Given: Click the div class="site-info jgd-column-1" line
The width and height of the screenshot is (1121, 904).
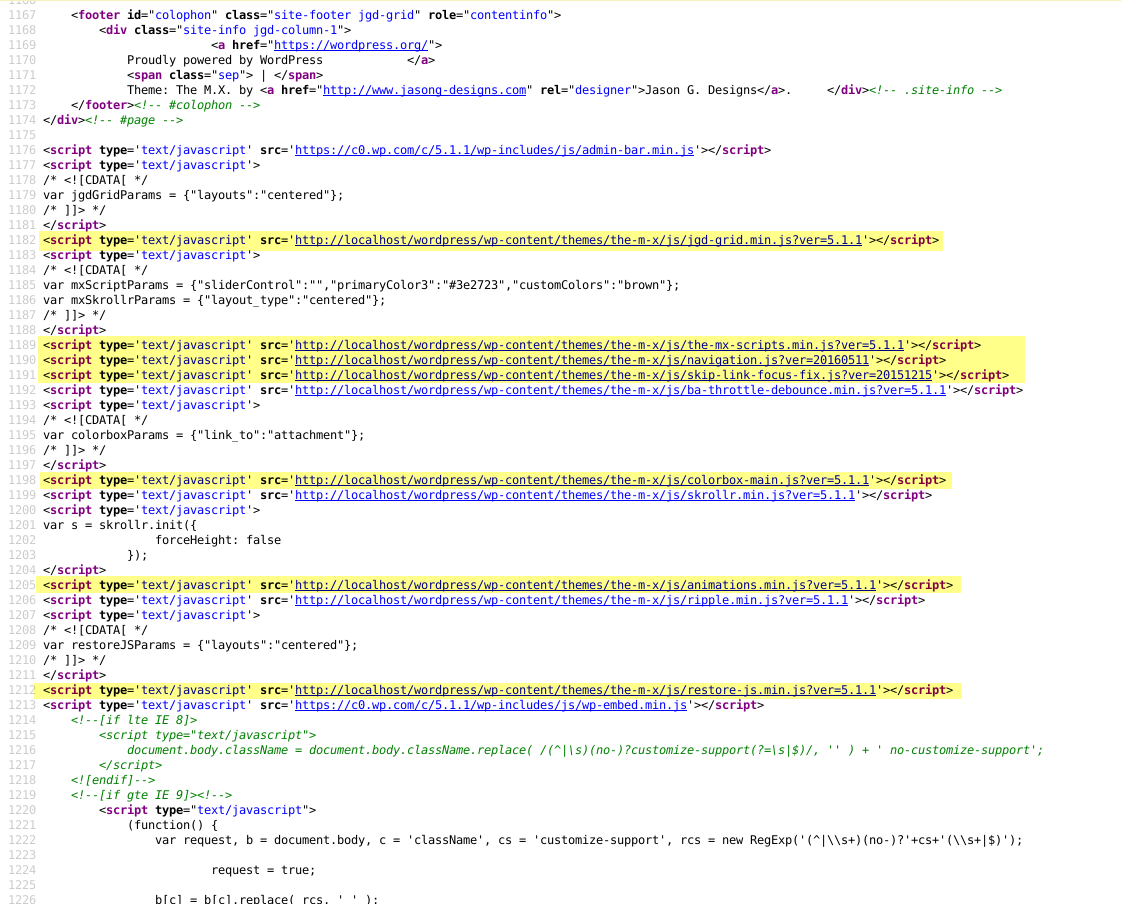Looking at the screenshot, I should tap(225, 30).
